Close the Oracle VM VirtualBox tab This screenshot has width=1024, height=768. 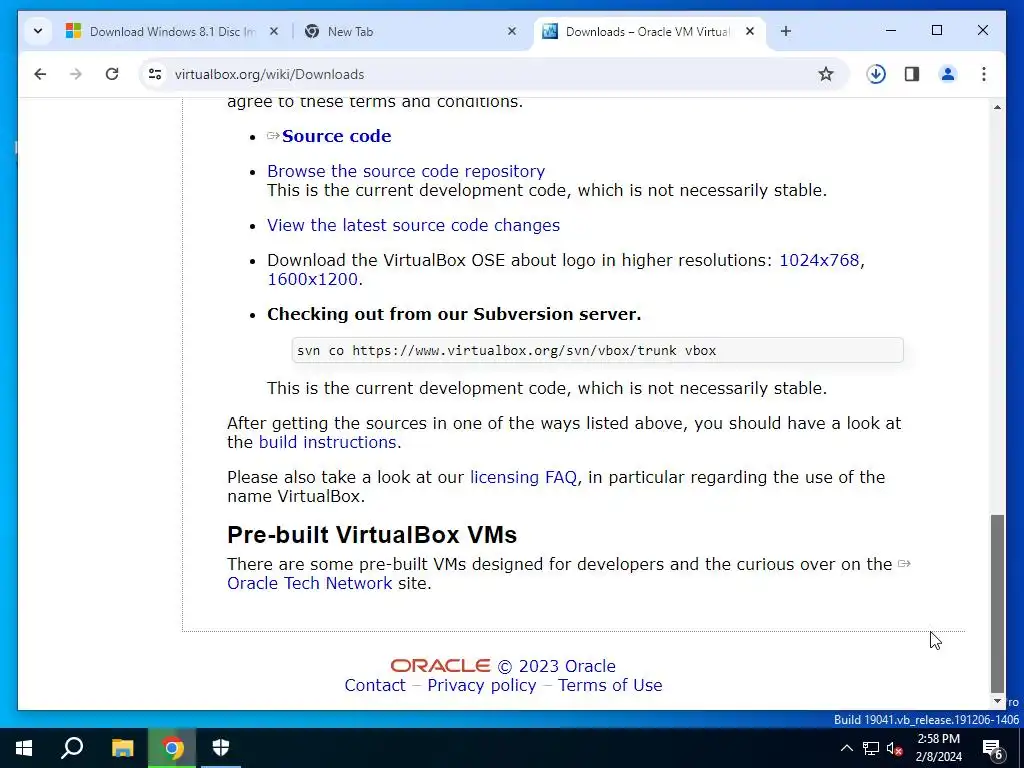(750, 31)
